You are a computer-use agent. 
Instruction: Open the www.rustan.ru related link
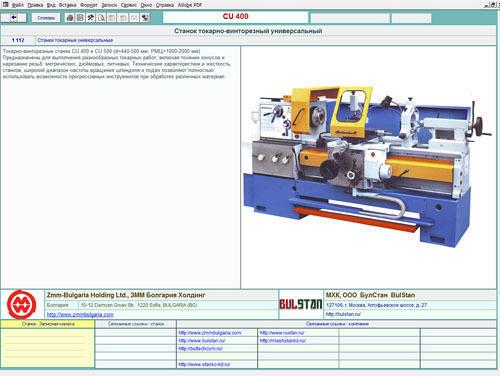[x=282, y=333]
